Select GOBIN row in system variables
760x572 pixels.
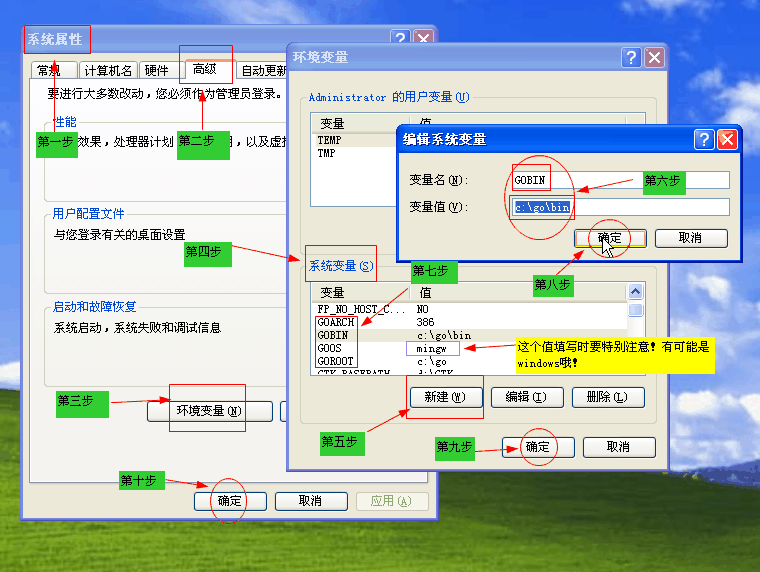point(469,335)
